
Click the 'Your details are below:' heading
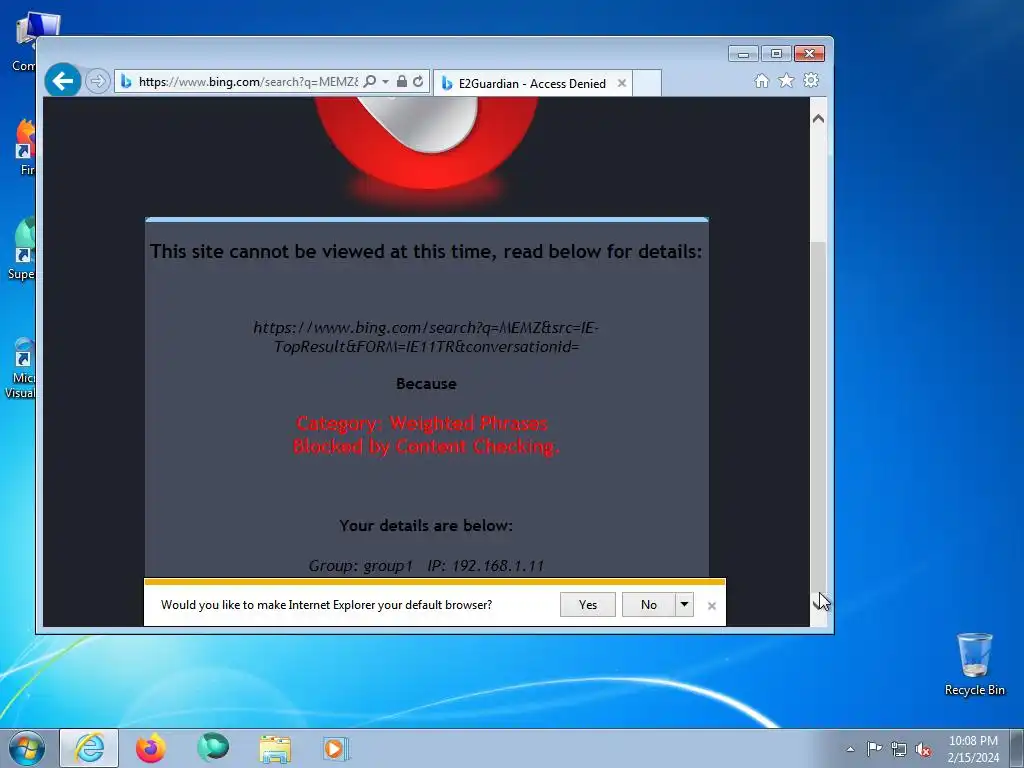(x=426, y=526)
